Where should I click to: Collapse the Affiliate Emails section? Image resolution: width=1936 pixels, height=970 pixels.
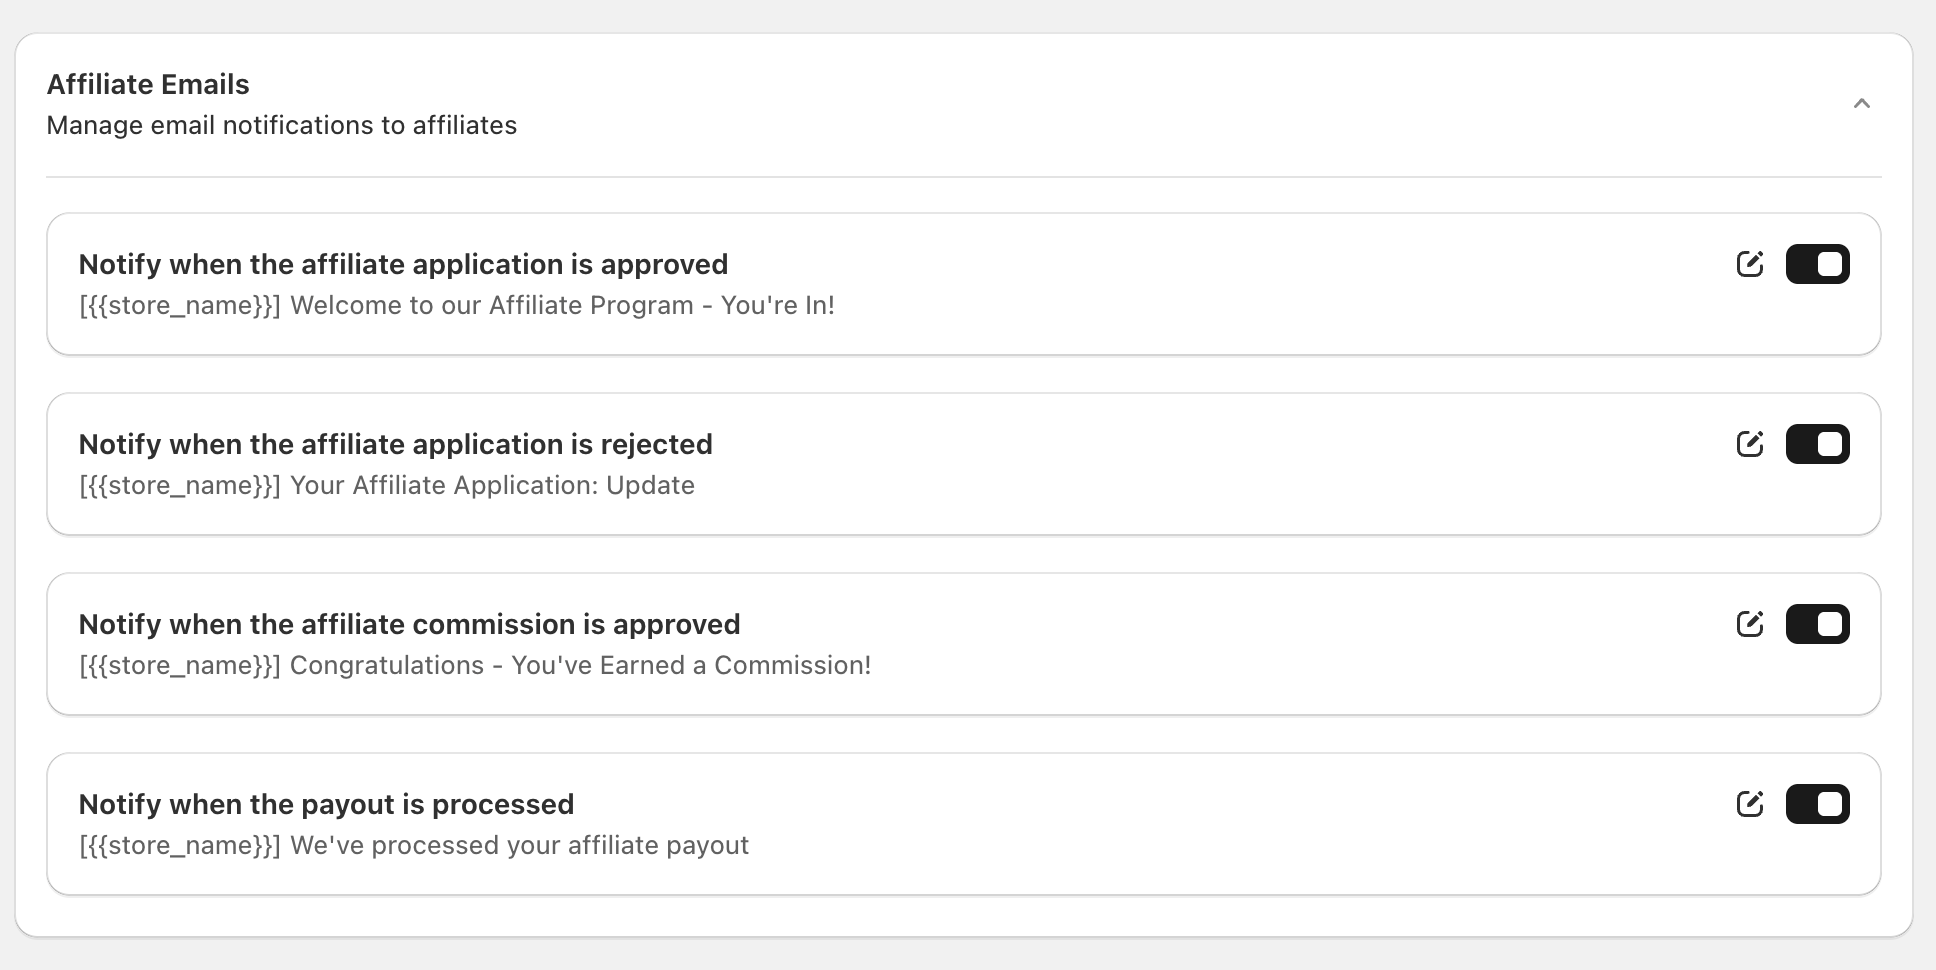tap(1861, 104)
